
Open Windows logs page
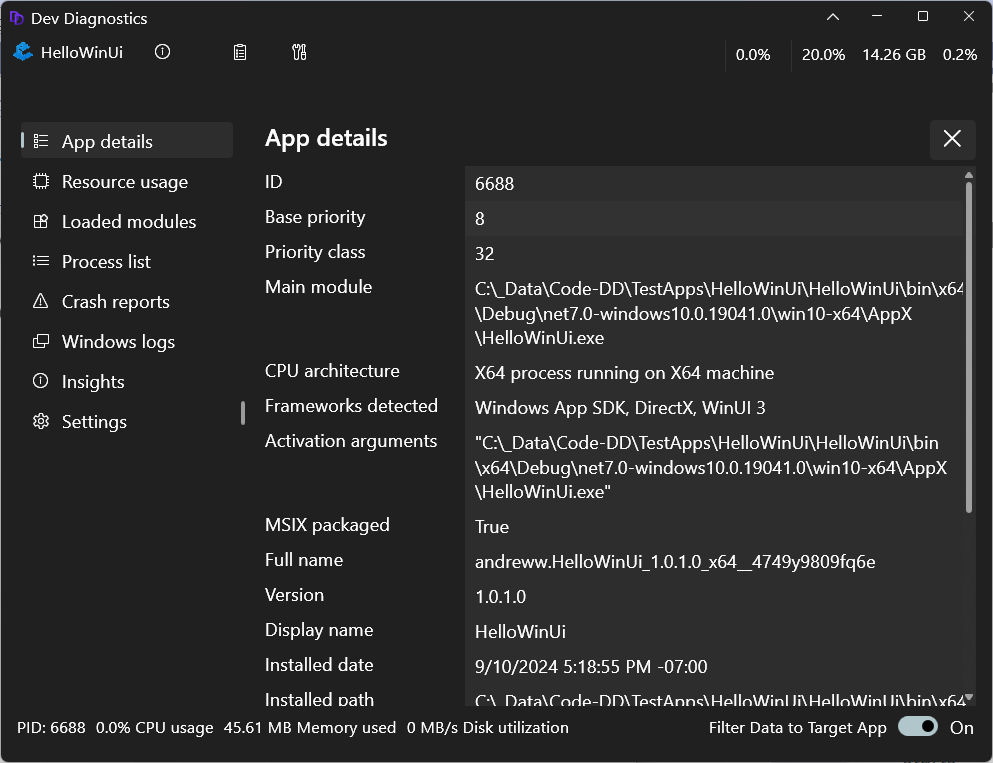click(x=127, y=341)
